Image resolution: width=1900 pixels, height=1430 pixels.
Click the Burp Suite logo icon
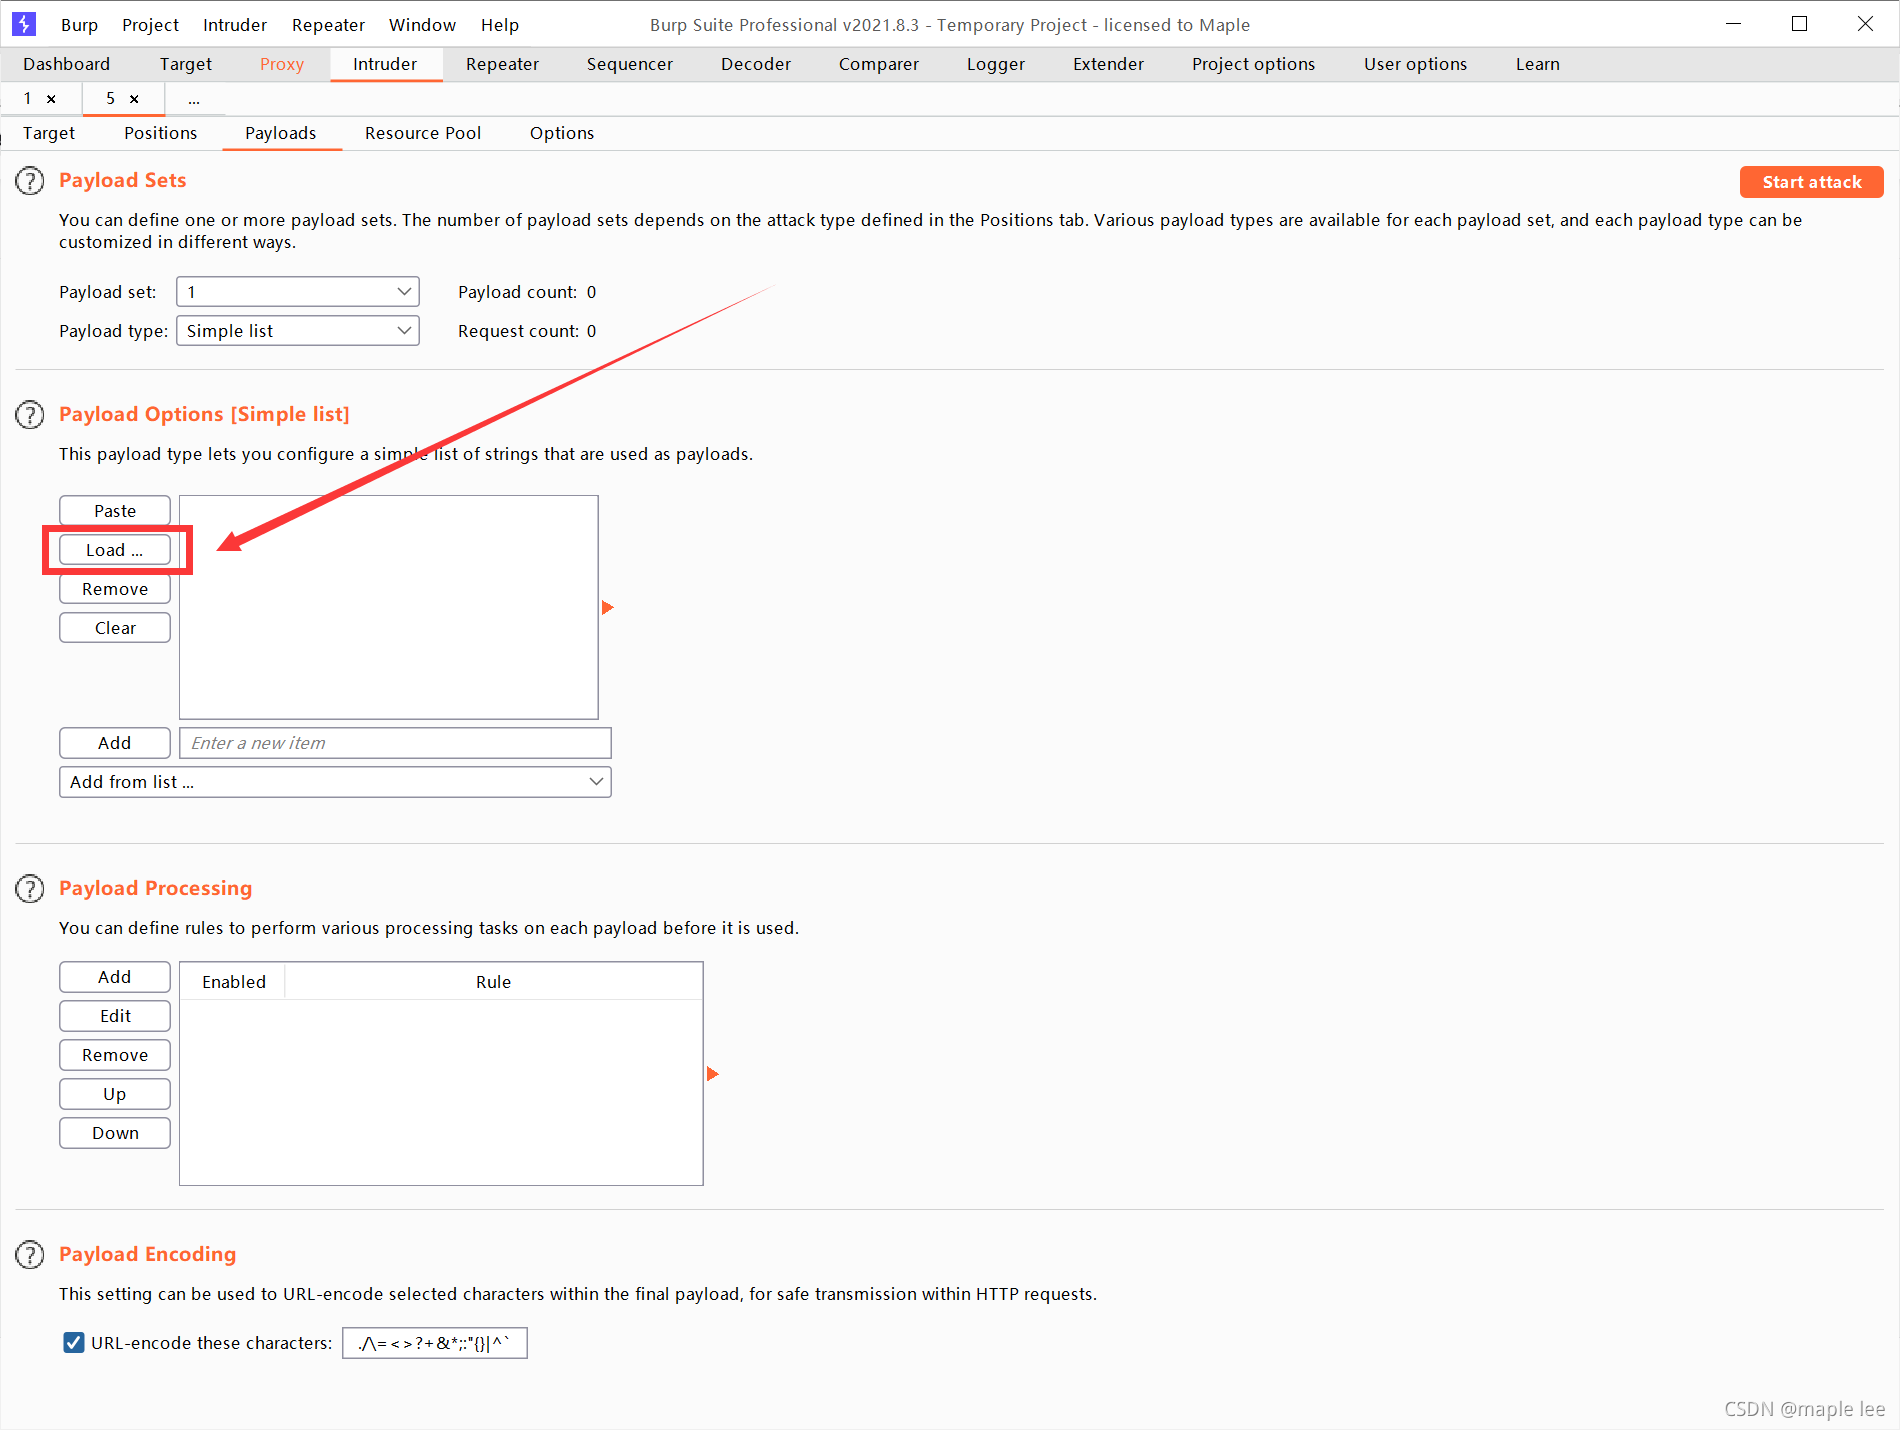click(x=24, y=24)
